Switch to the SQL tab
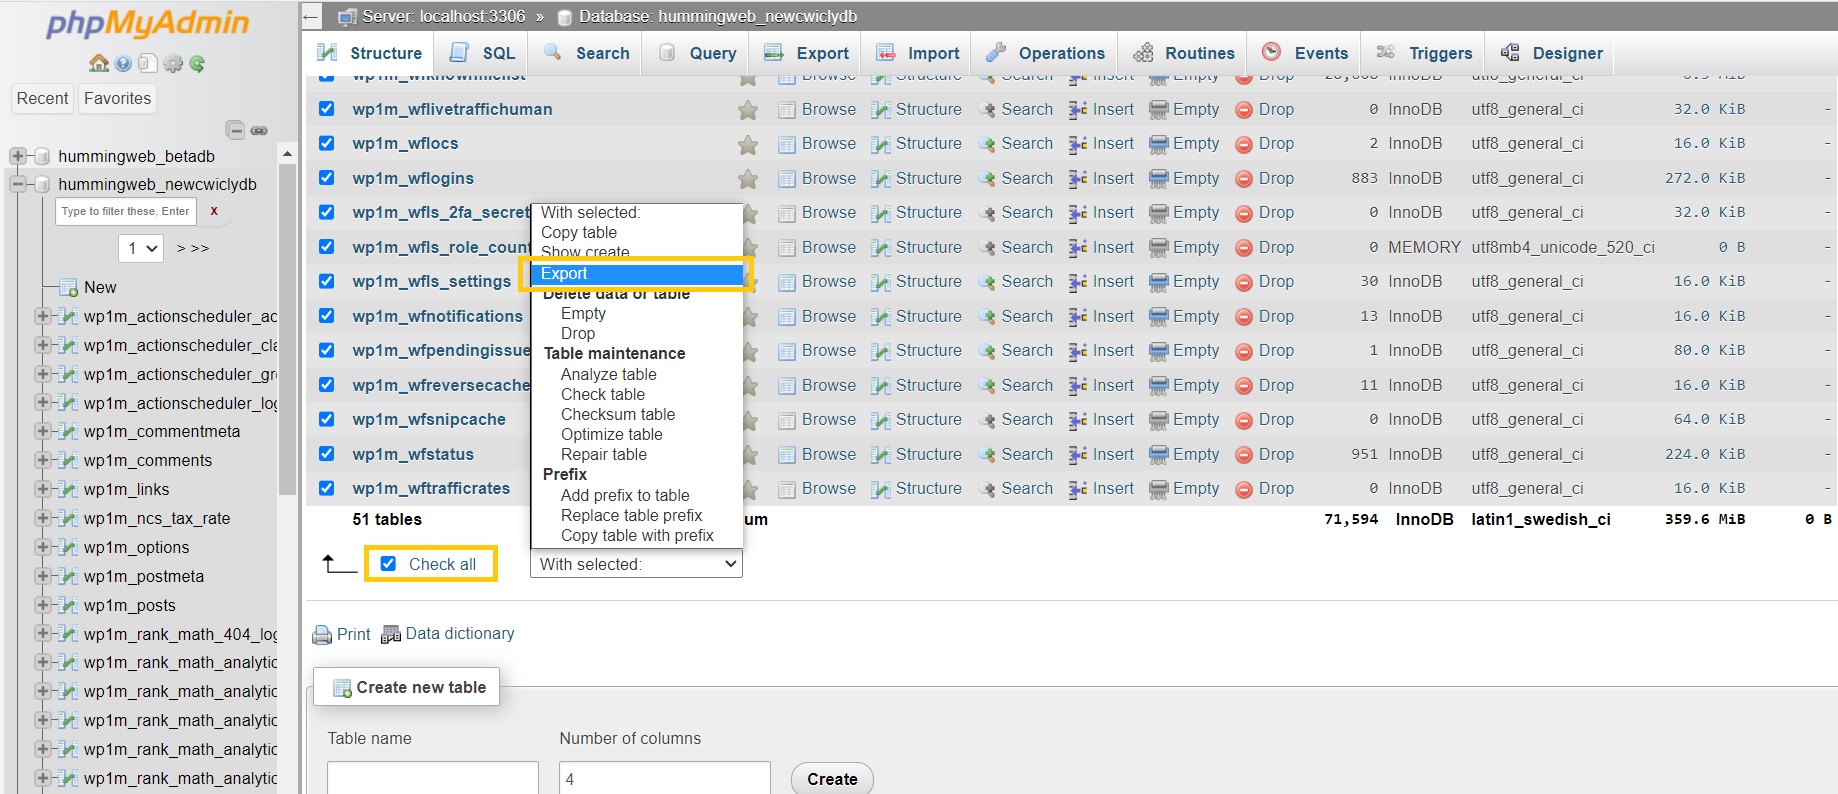 [482, 53]
